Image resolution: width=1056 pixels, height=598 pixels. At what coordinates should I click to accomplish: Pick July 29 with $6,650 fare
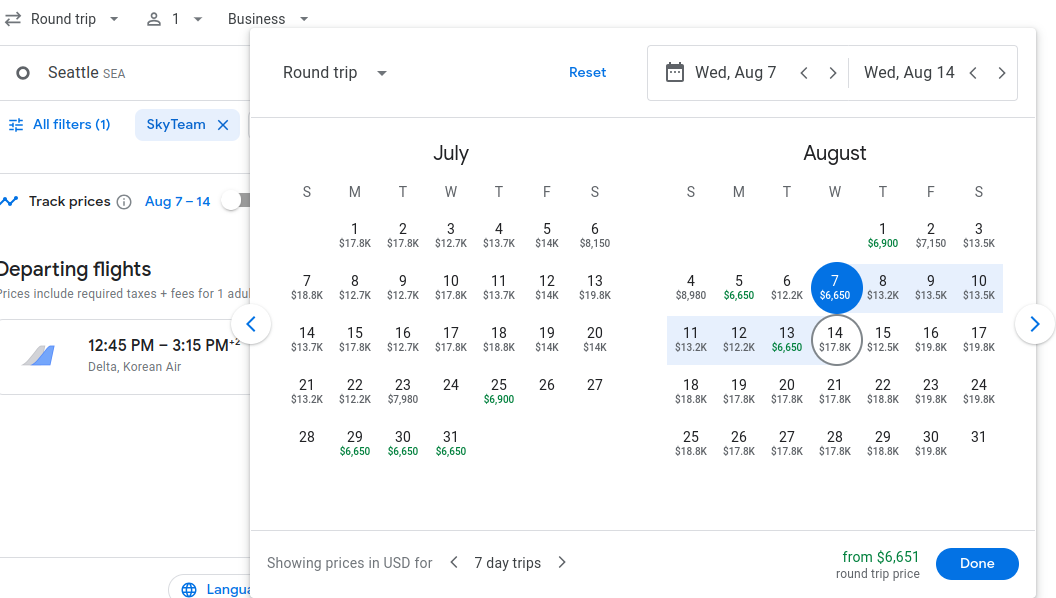pyautogui.click(x=354, y=443)
